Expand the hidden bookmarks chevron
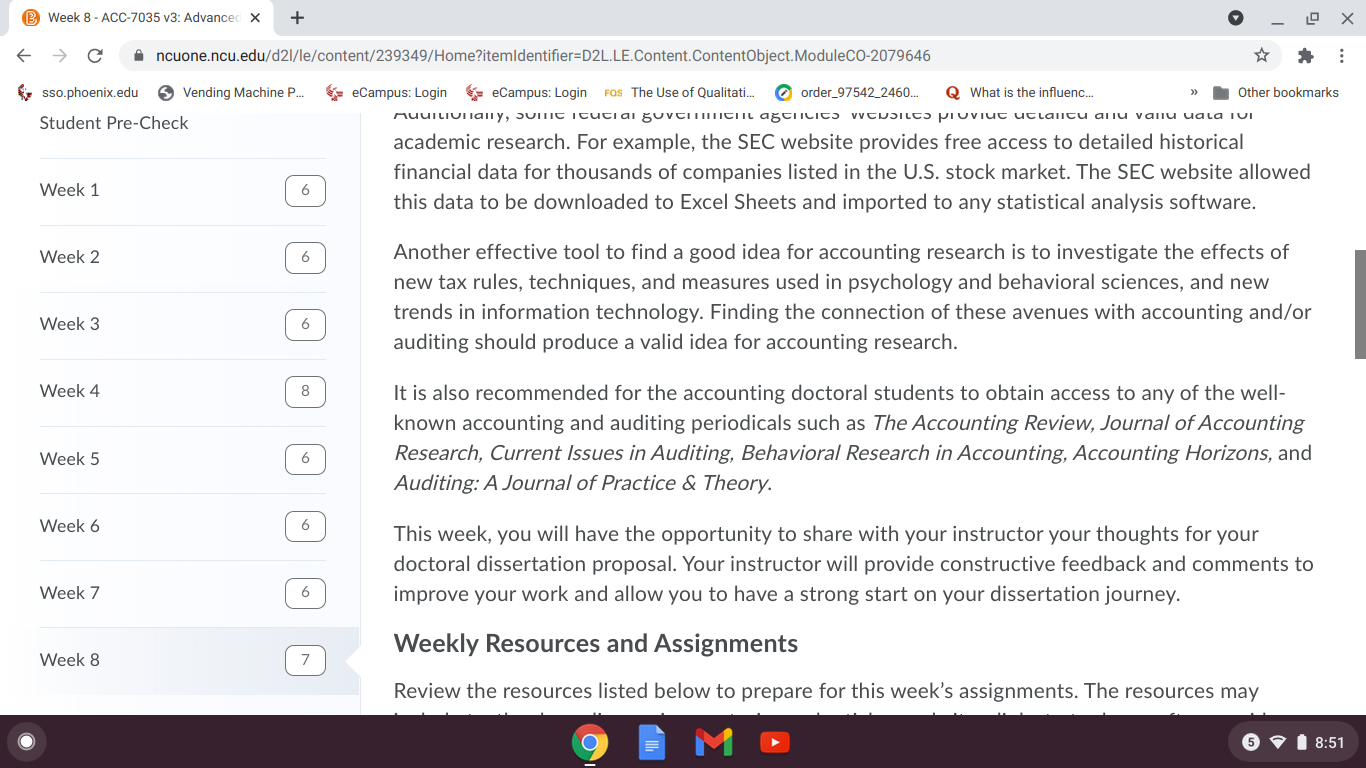This screenshot has width=1366, height=768. (1193, 92)
